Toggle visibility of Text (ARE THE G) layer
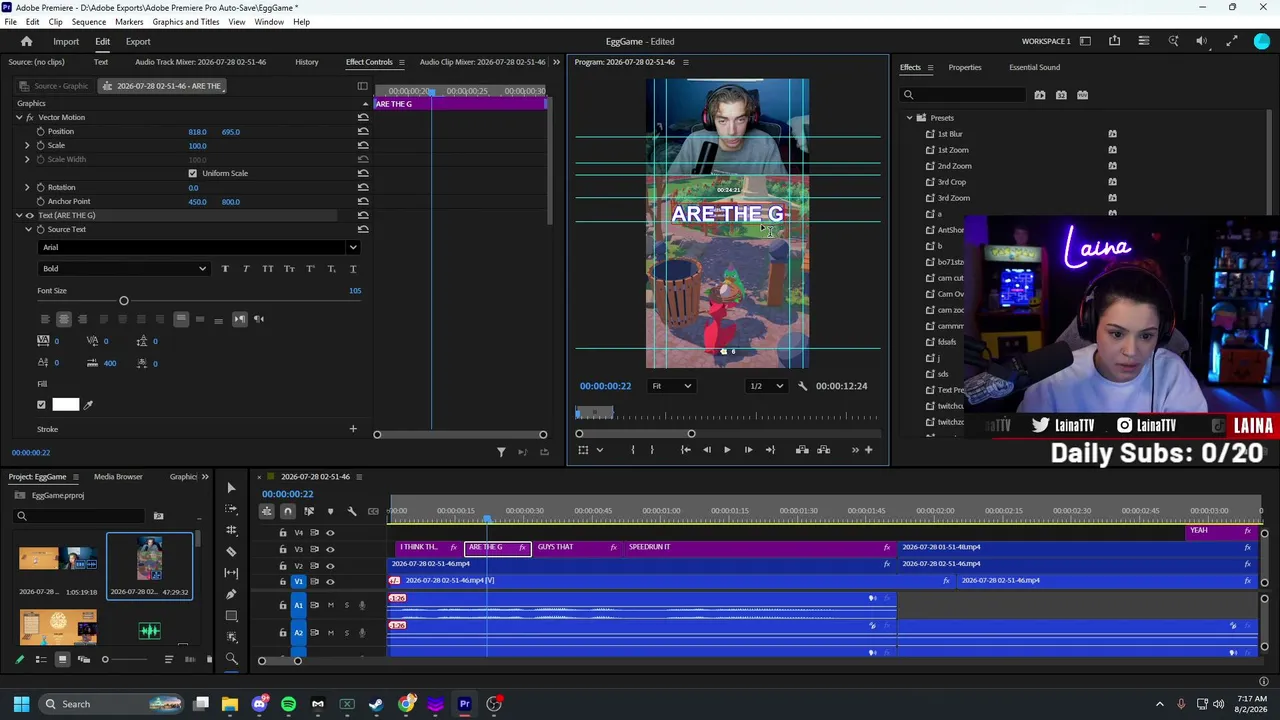 pyautogui.click(x=29, y=215)
